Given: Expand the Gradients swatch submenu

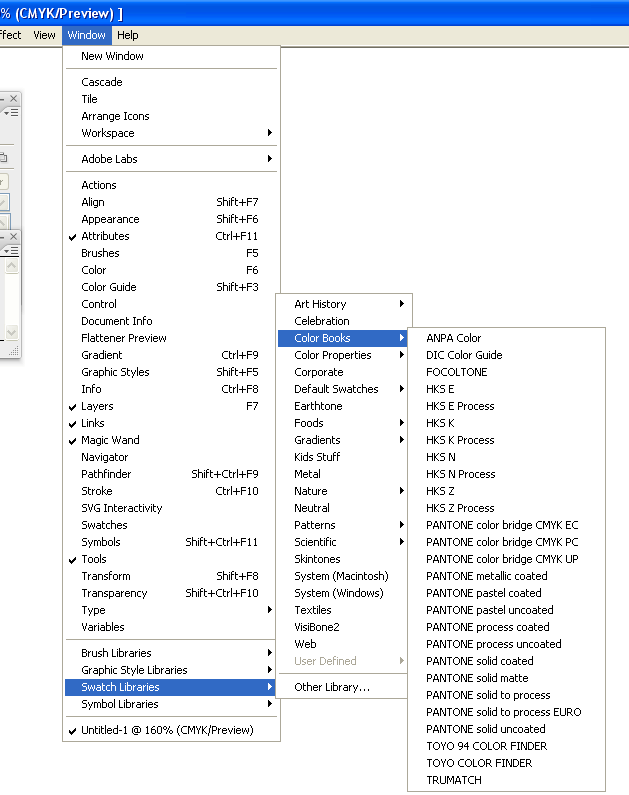Looking at the screenshot, I should click(x=343, y=440).
